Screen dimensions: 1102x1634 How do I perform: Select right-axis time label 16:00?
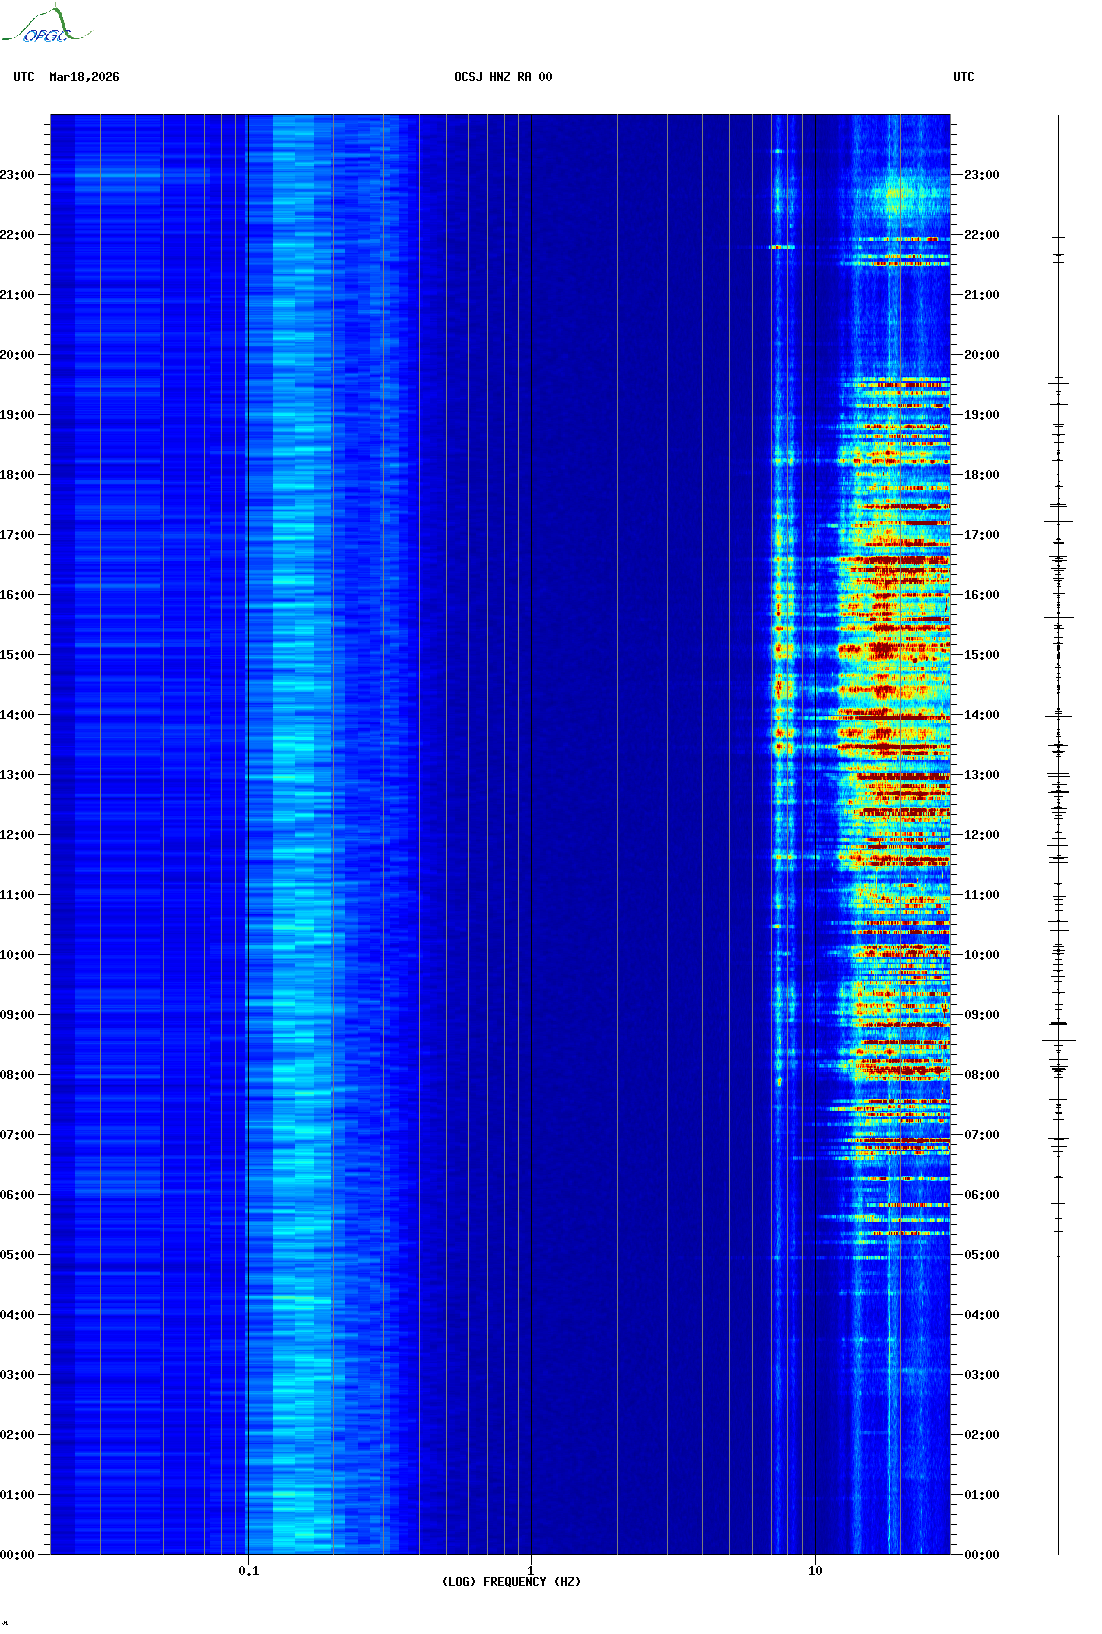pyautogui.click(x=982, y=595)
